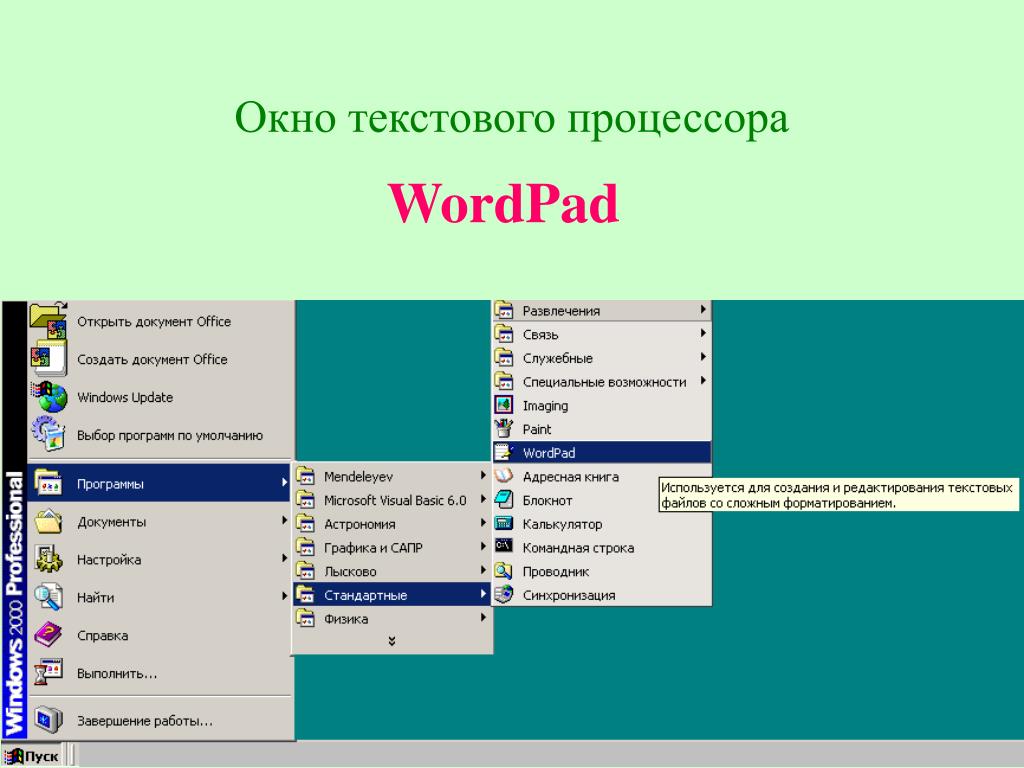
Task: Expand the Документы submenu arrow
Action: (x=284, y=520)
